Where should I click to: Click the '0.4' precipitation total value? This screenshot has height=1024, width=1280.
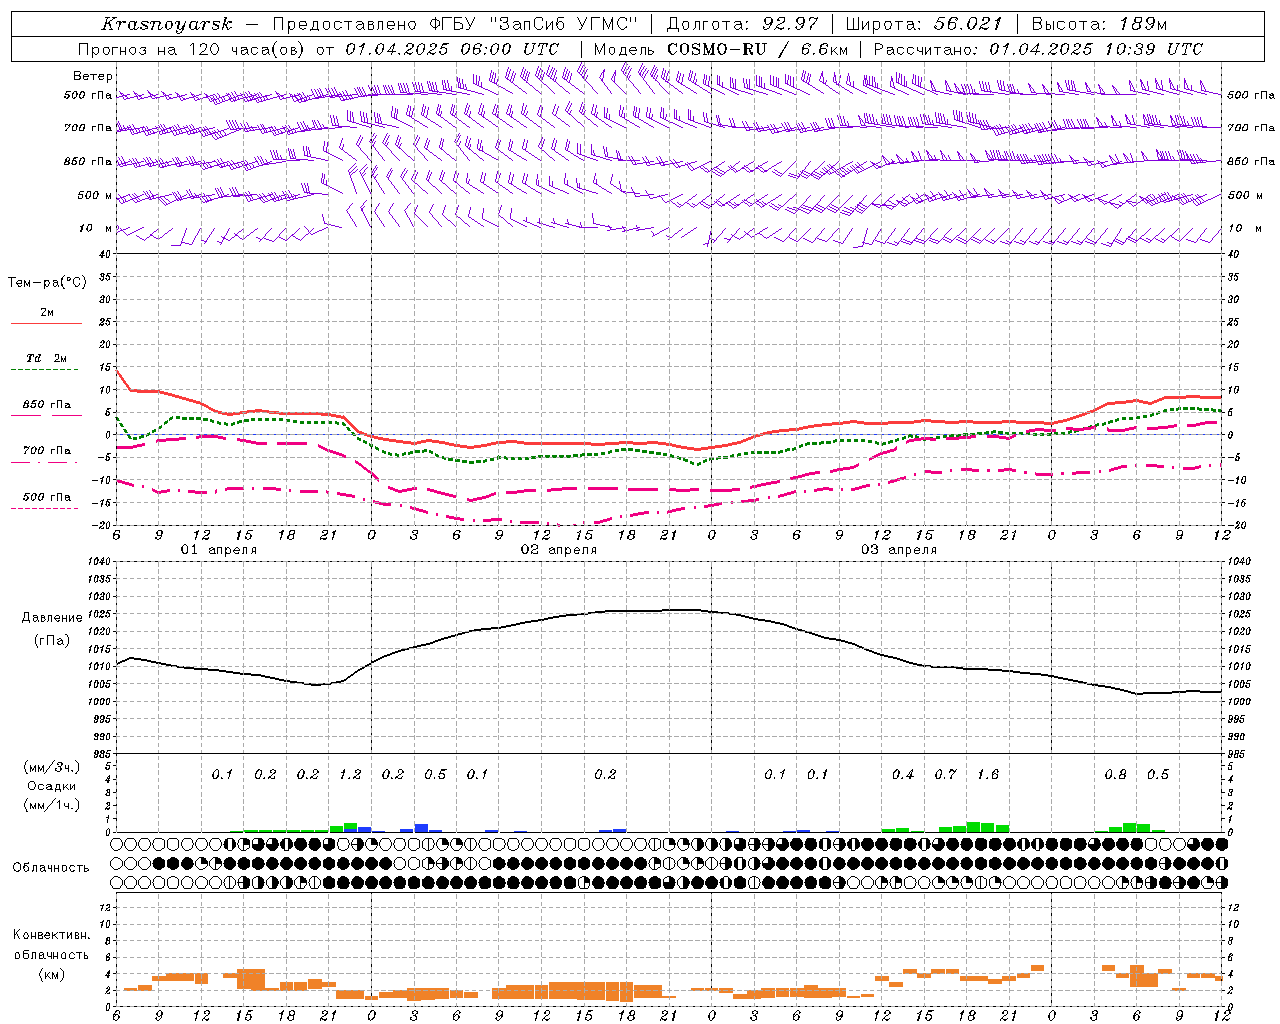click(x=903, y=775)
